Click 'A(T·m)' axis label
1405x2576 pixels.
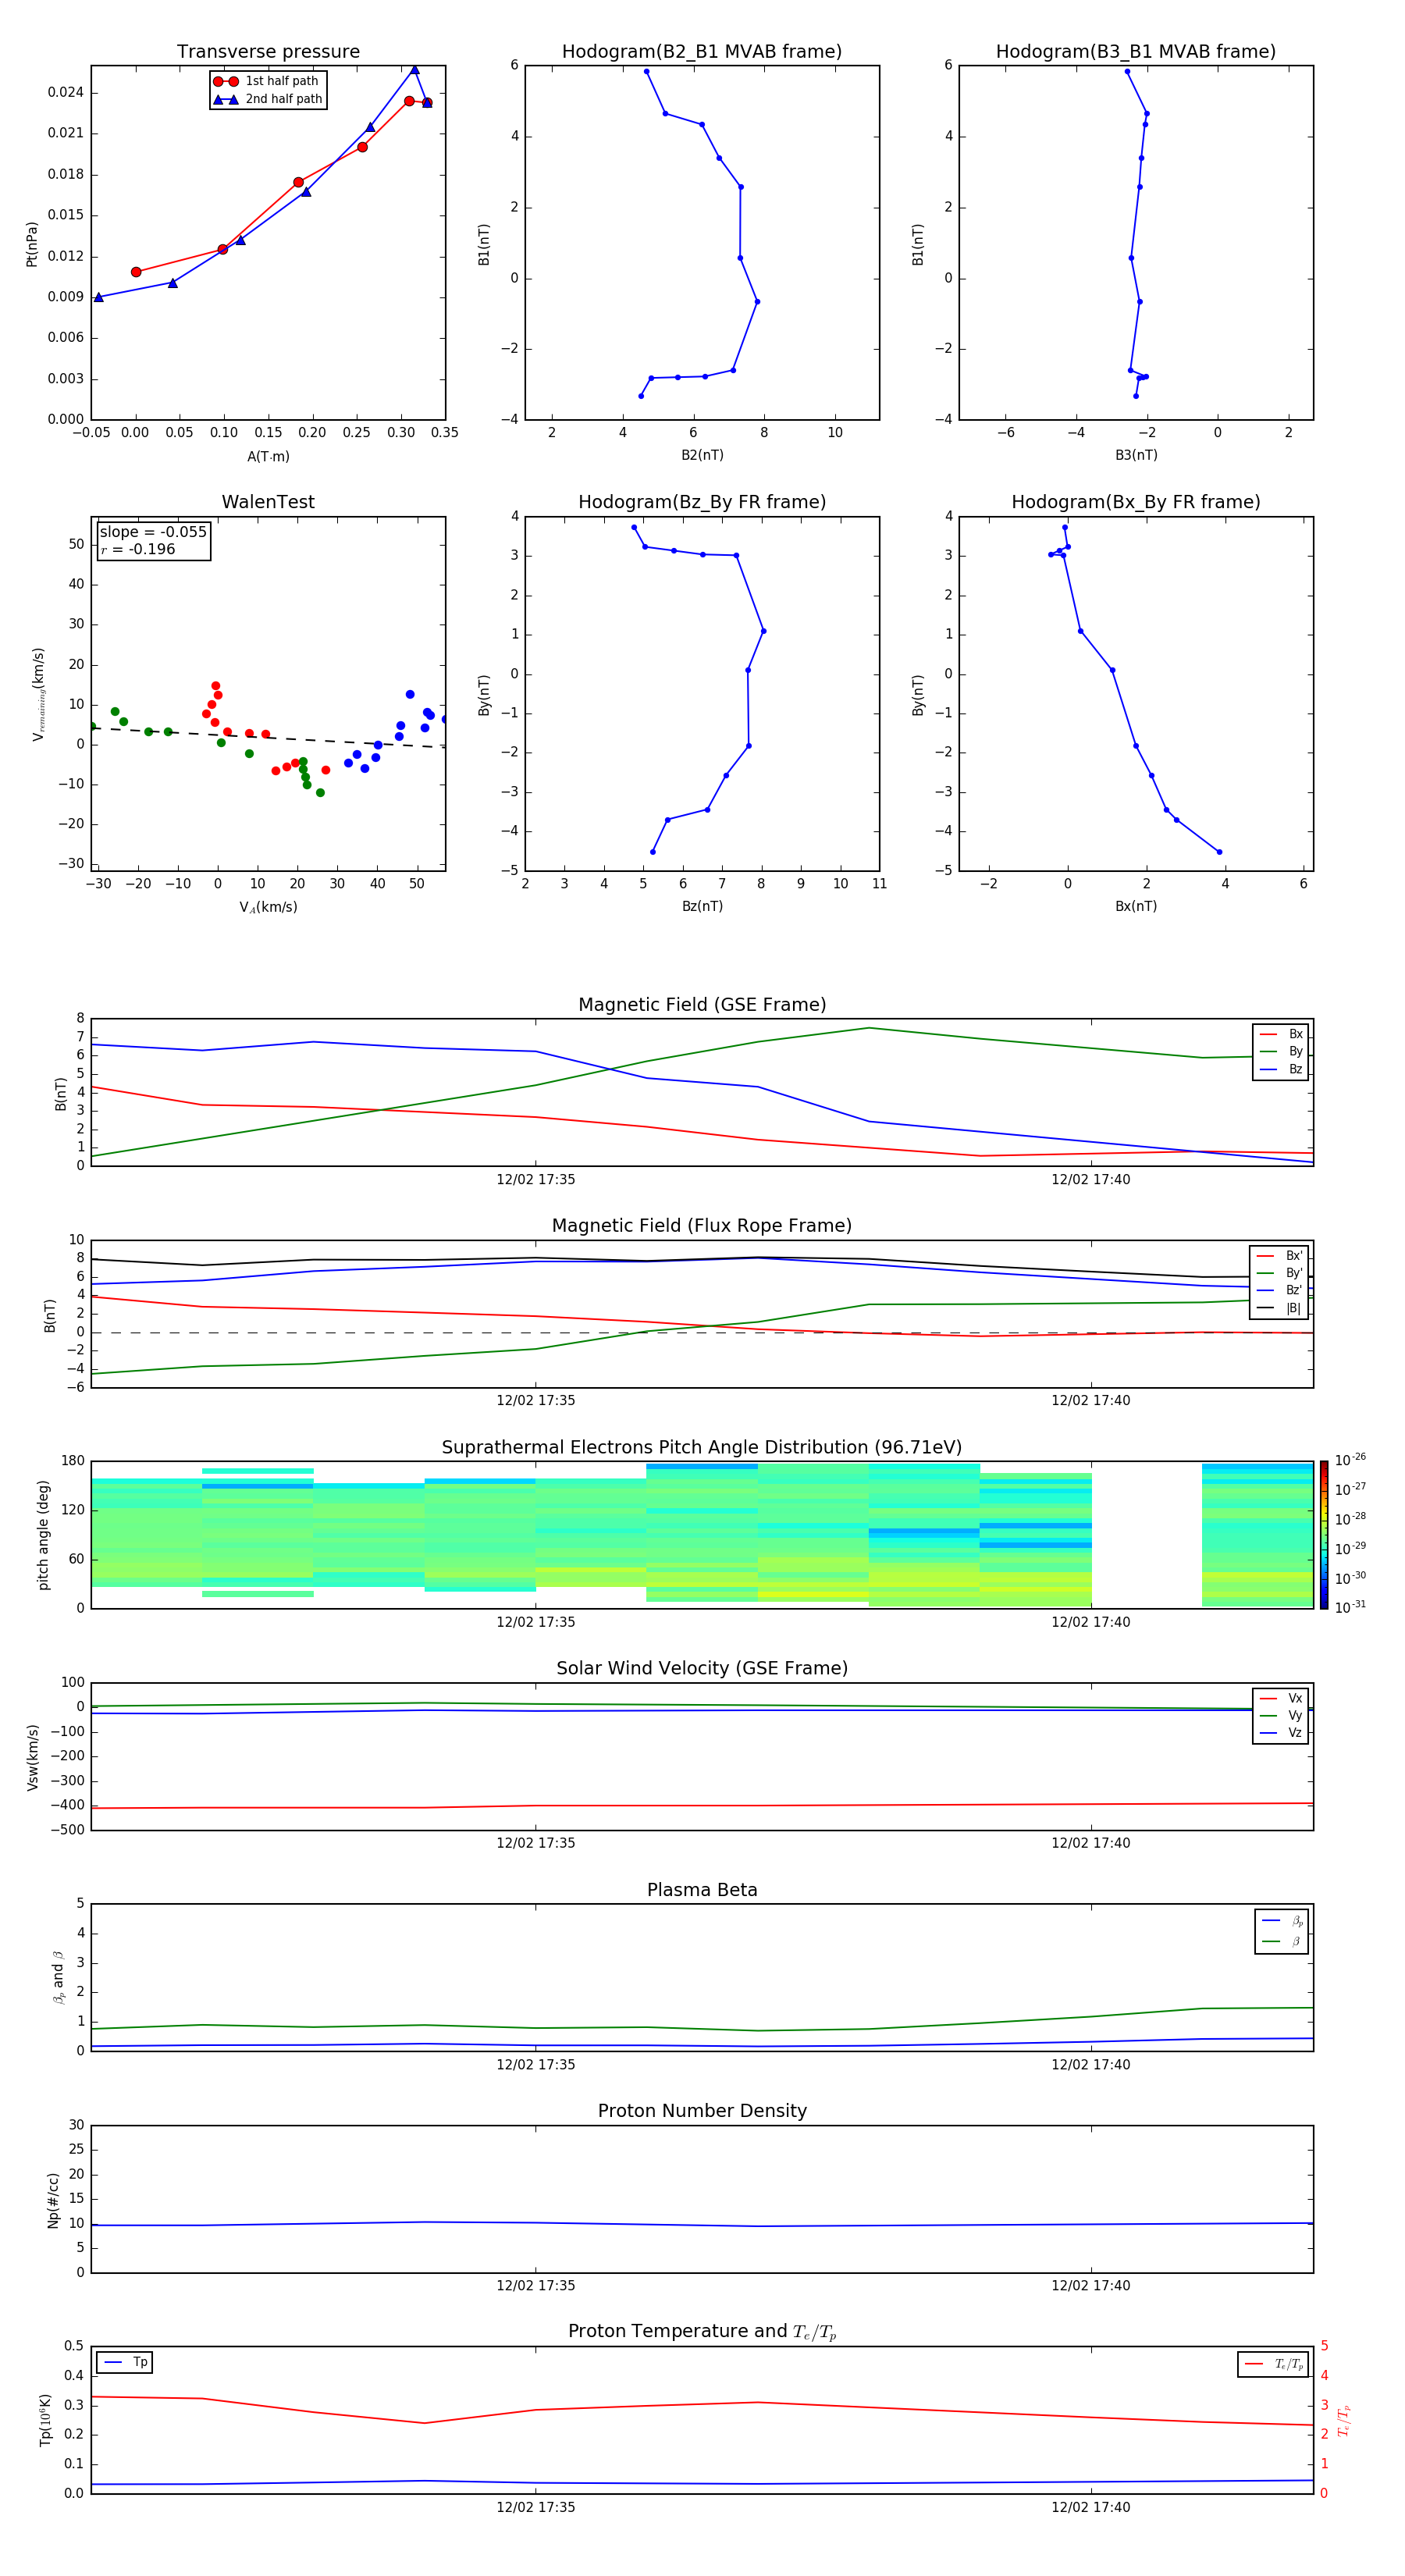[x=268, y=457]
